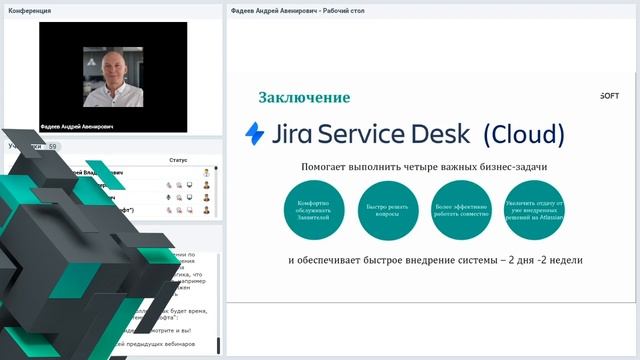640x360 pixels.
Task: Click avatar icon in the active-microphone row
Action: pyautogui.click(x=207, y=198)
